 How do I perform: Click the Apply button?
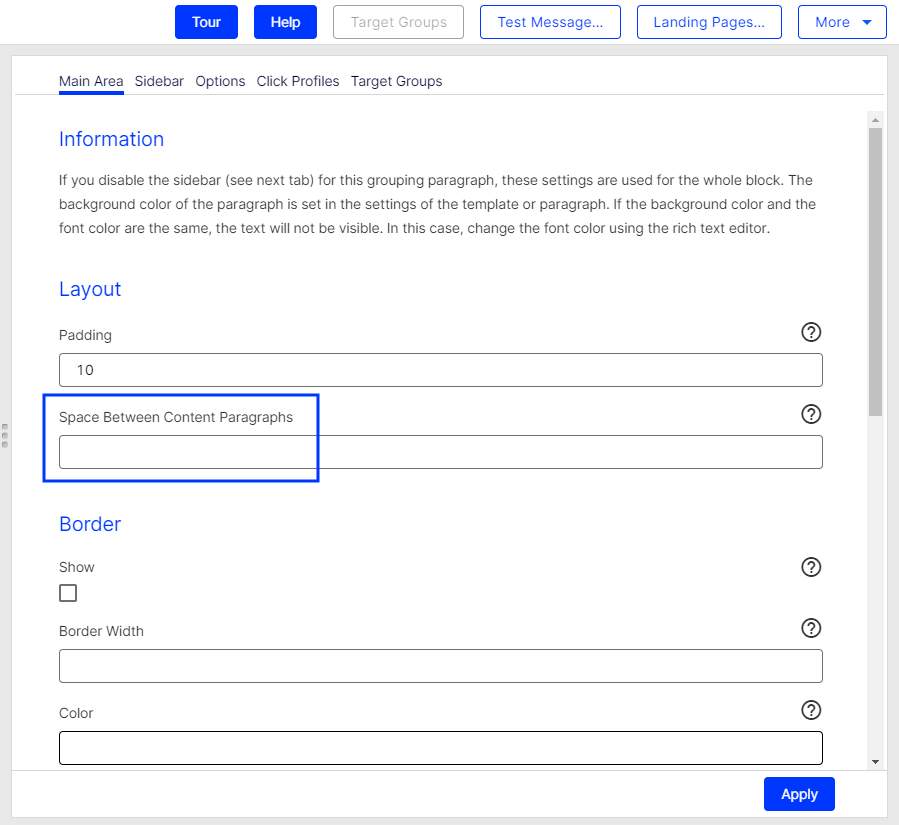[798, 793]
